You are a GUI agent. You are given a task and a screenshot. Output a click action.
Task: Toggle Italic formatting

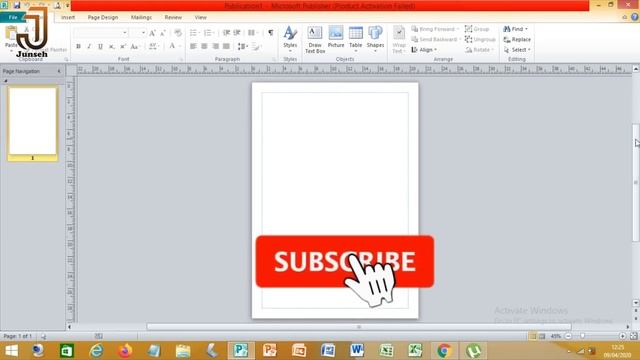(x=89, y=47)
